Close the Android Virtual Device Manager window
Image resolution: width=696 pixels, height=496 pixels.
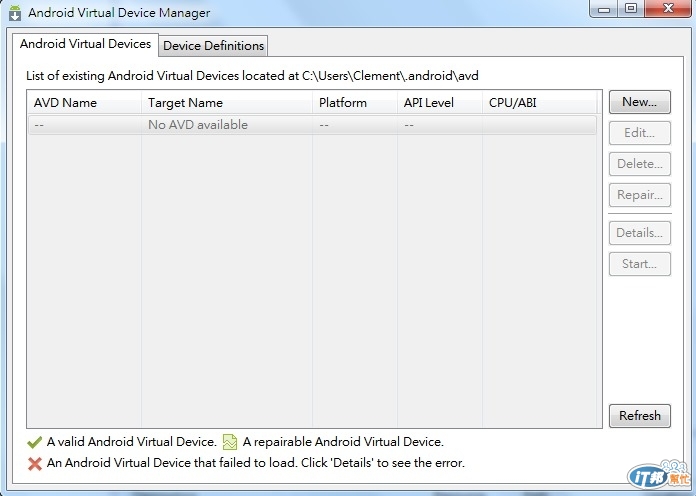click(x=668, y=9)
